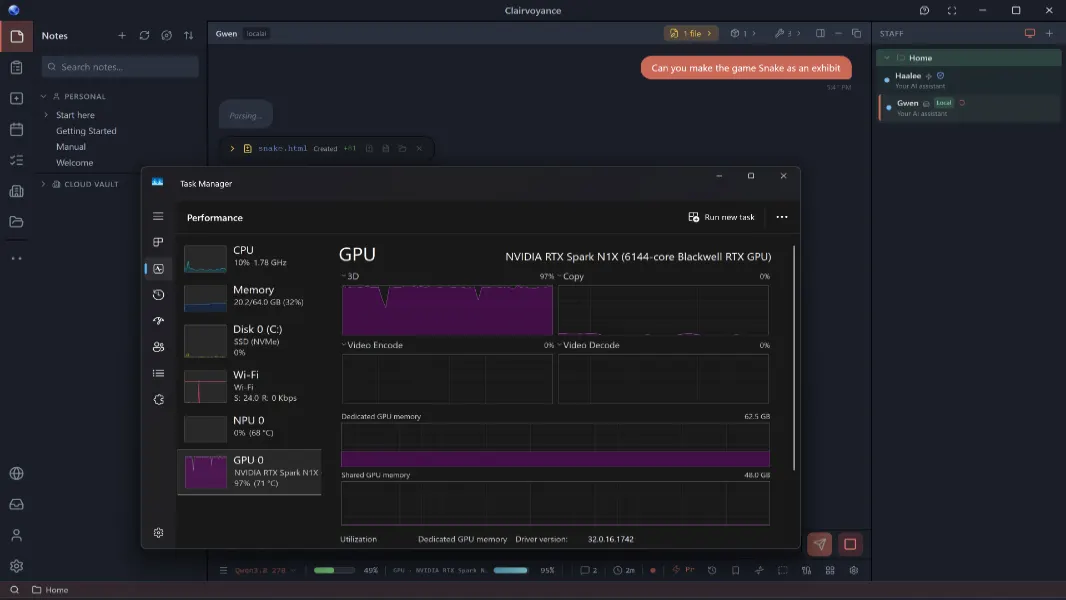Screen dimensions: 1066x600
Task: Open Haalee assistant in Staff panel
Action: (969, 80)
